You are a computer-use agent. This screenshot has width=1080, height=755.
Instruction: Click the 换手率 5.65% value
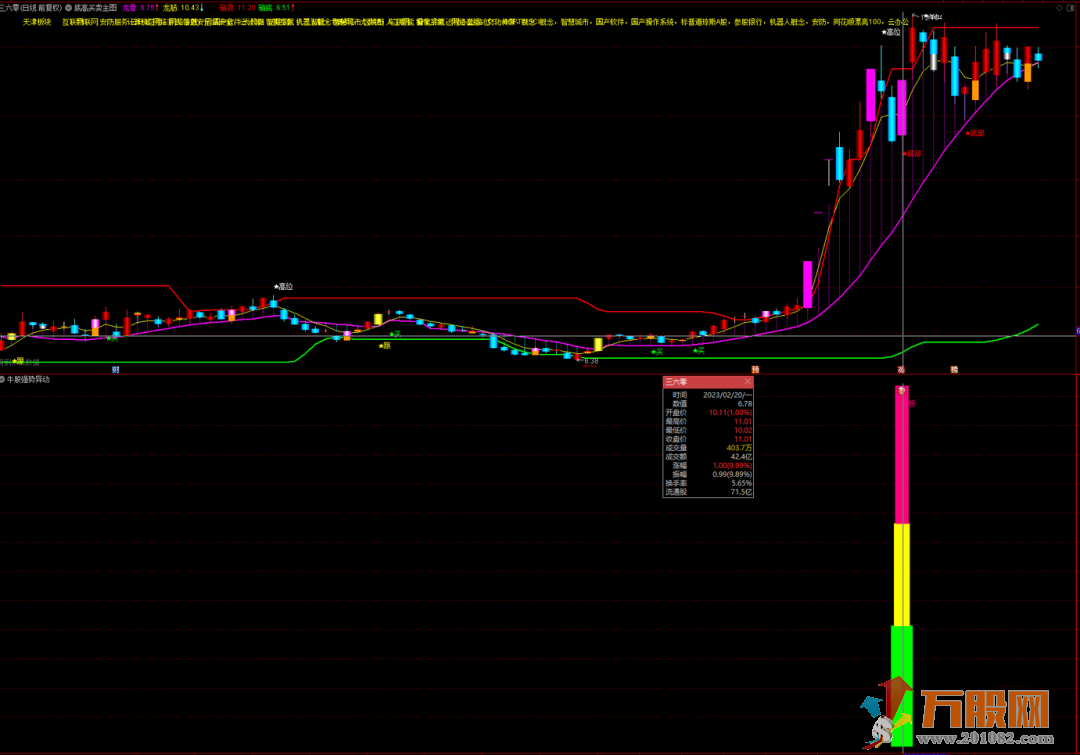pos(741,484)
